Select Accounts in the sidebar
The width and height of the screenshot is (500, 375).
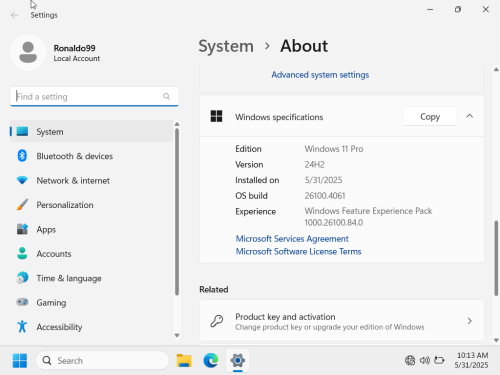point(91,253)
